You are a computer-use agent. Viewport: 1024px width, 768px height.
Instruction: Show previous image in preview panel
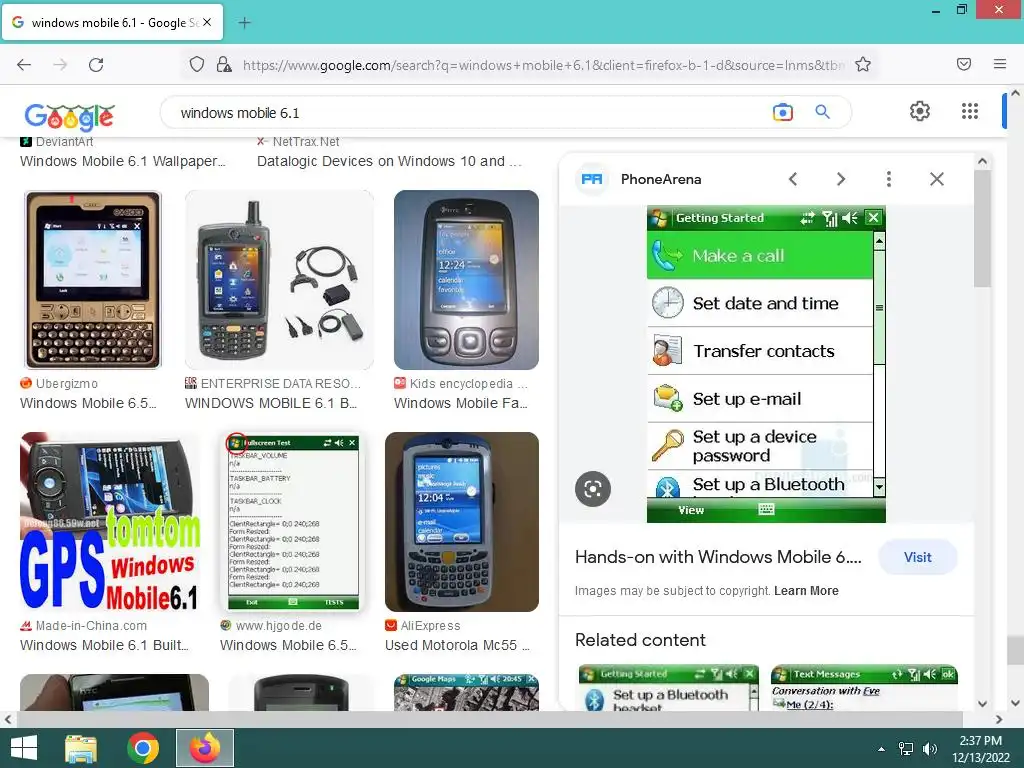(x=793, y=179)
